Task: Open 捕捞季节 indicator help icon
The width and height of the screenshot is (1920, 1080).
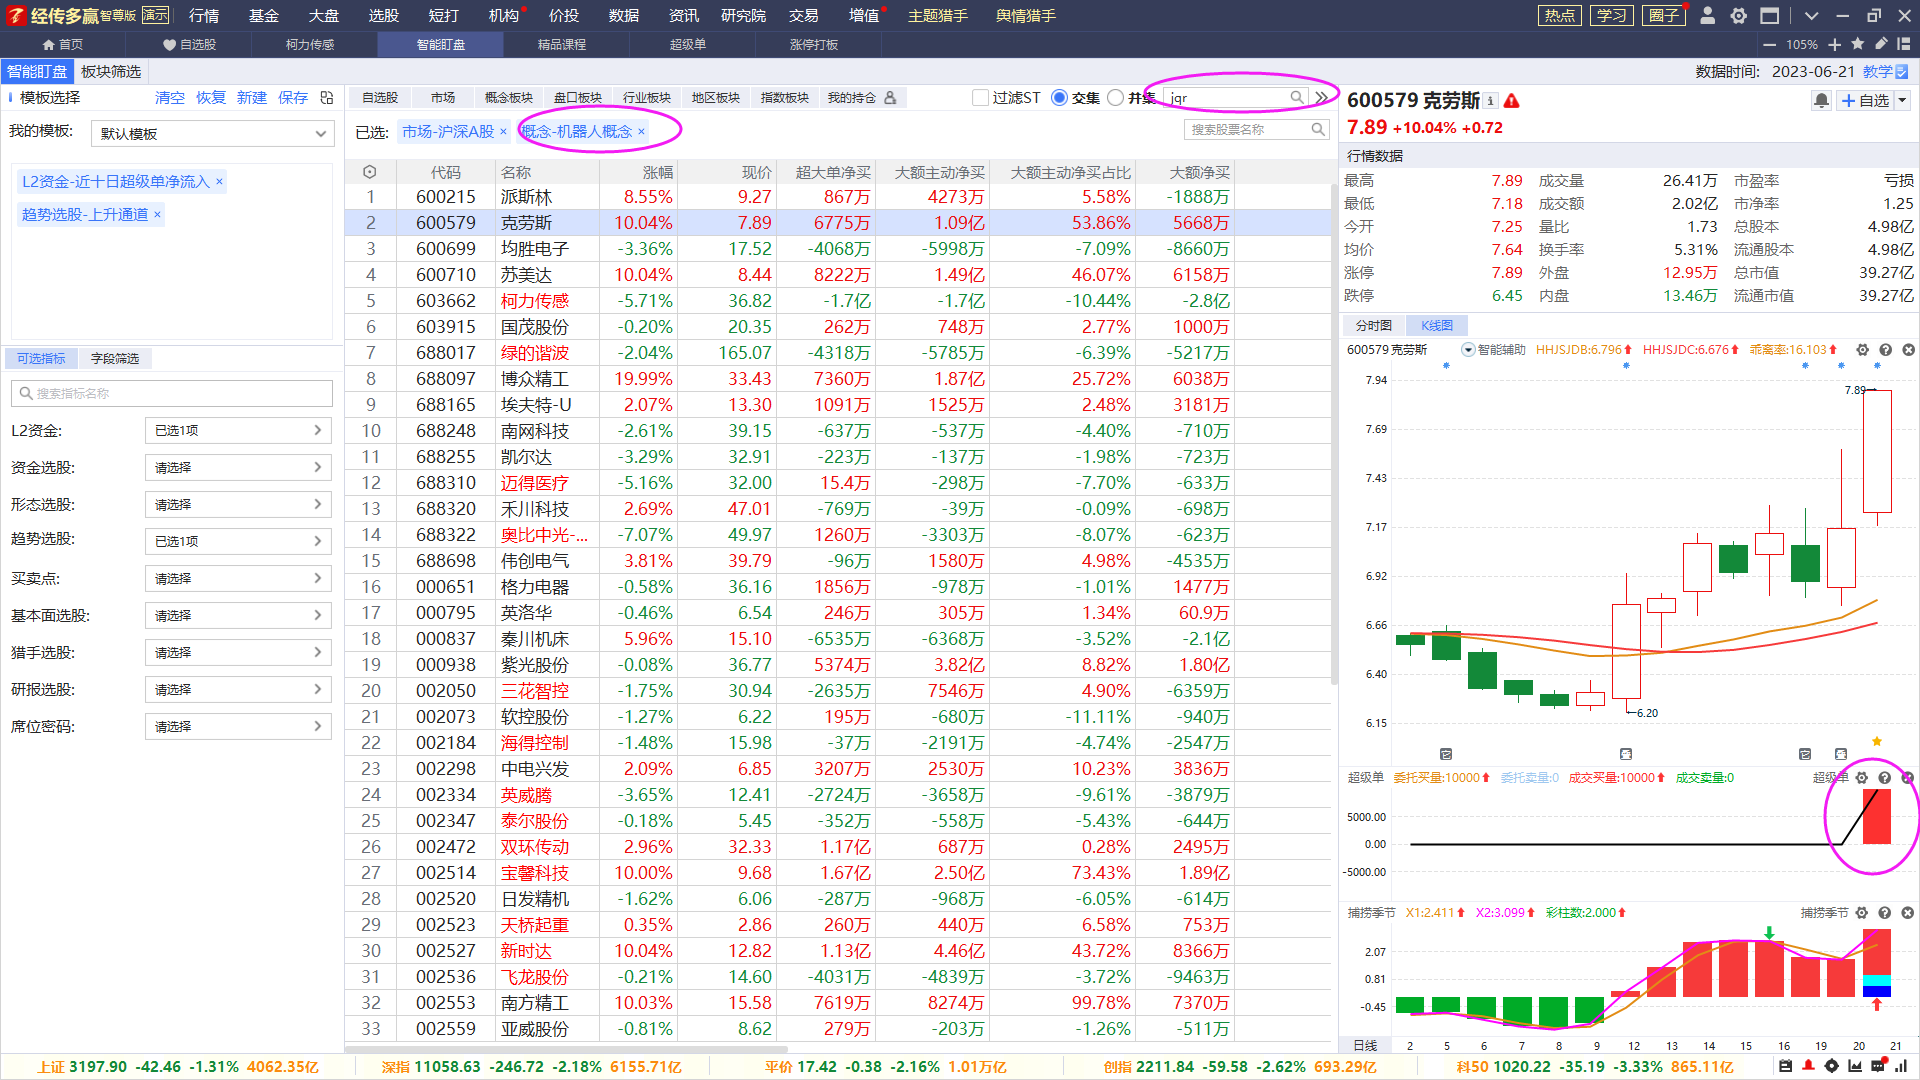Action: pyautogui.click(x=1884, y=912)
